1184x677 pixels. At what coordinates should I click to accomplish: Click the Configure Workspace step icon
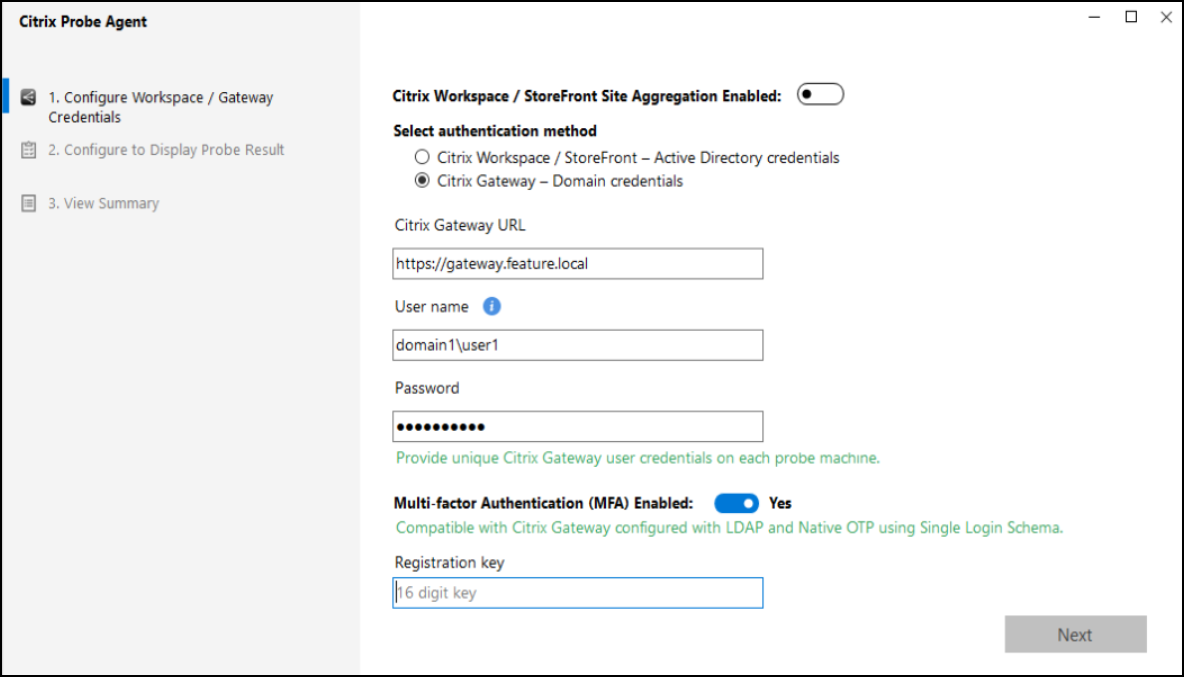[29, 98]
